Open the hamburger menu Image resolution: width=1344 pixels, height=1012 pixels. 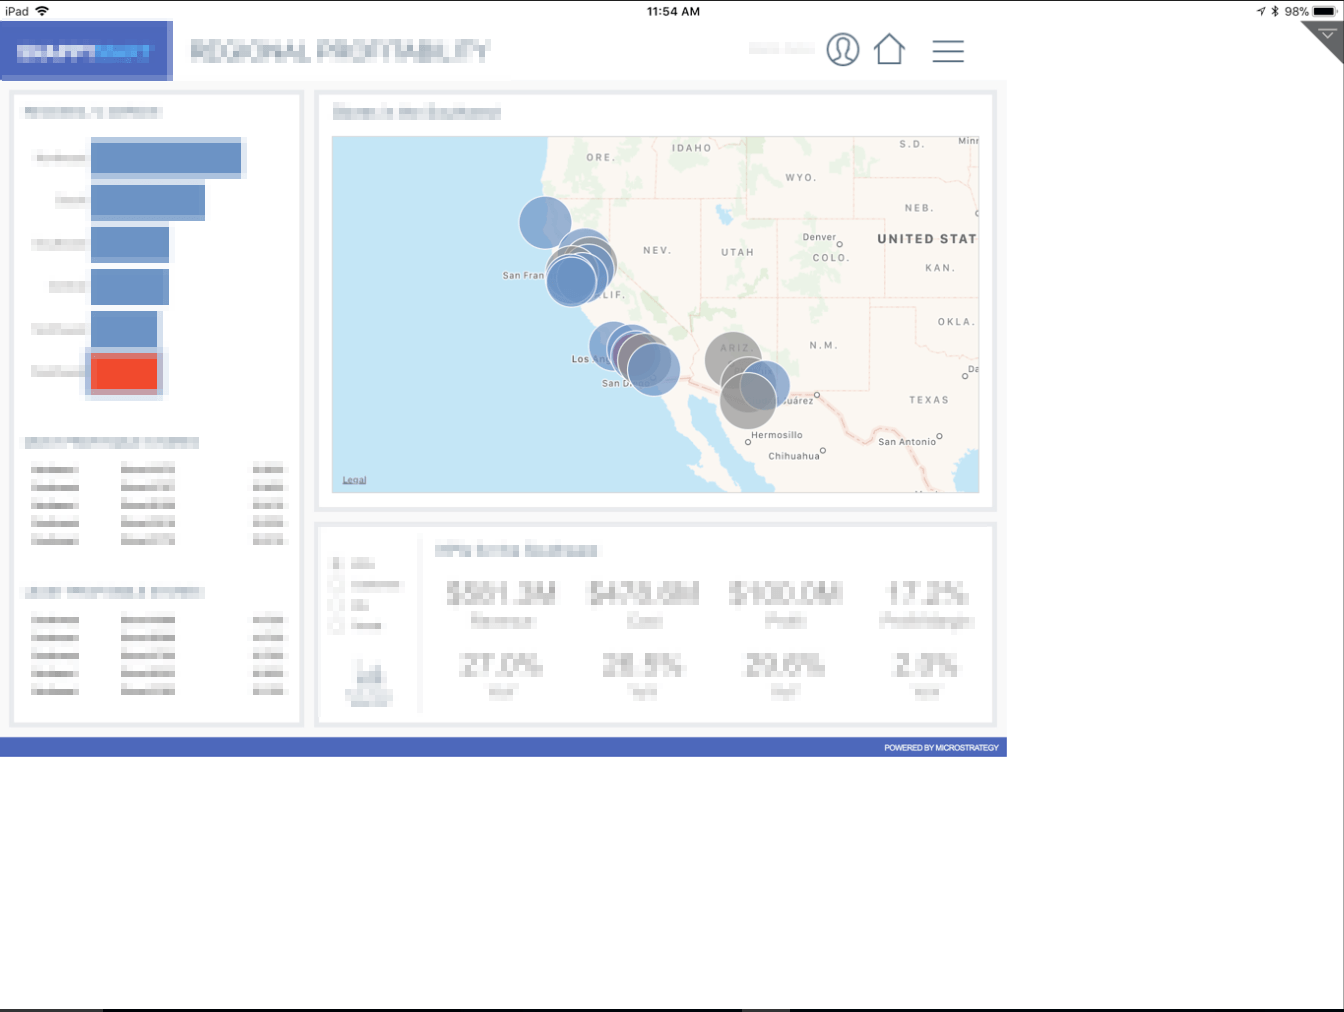pos(948,50)
